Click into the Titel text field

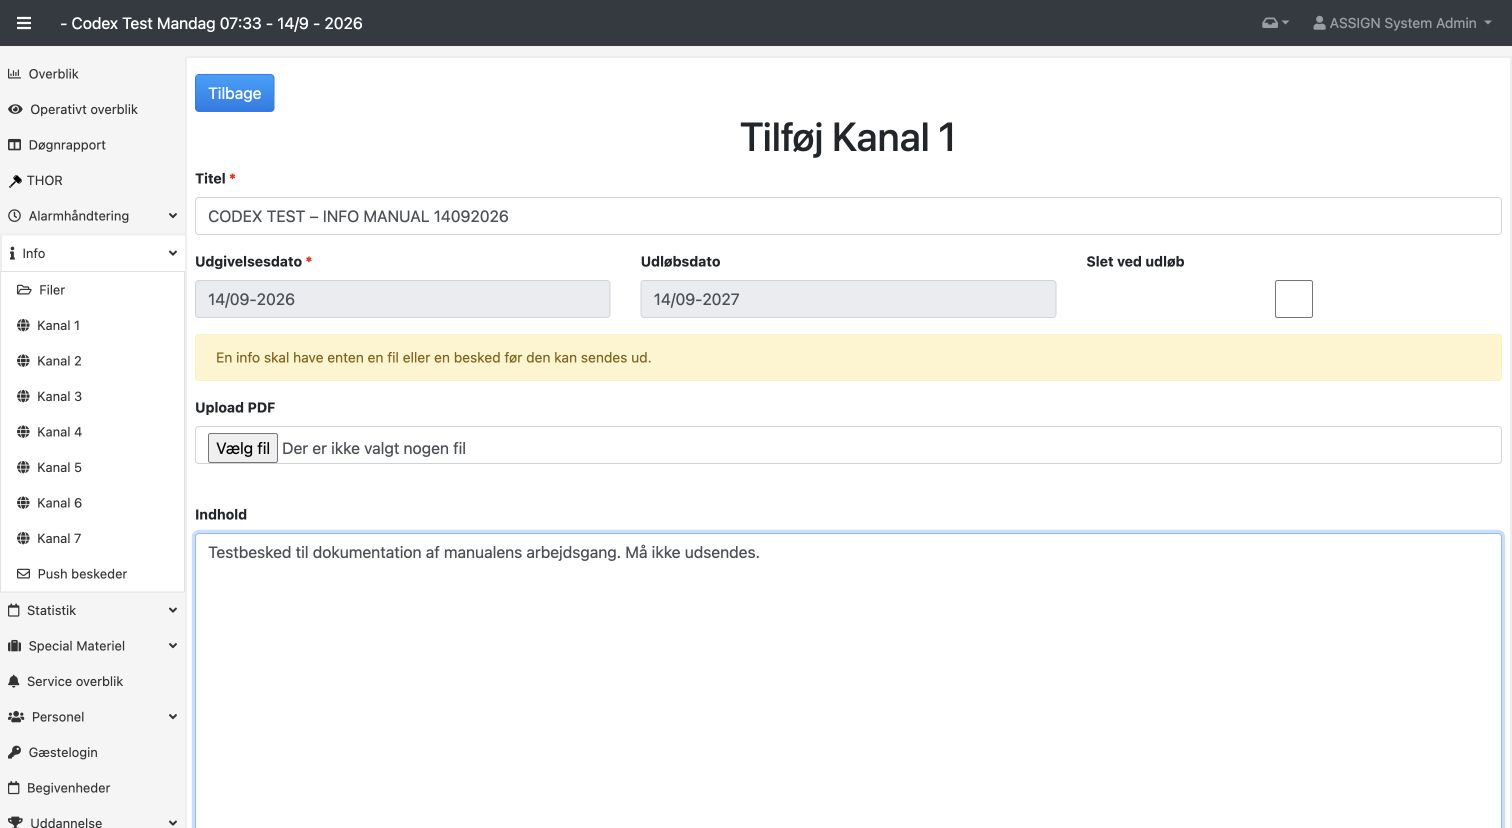point(848,216)
